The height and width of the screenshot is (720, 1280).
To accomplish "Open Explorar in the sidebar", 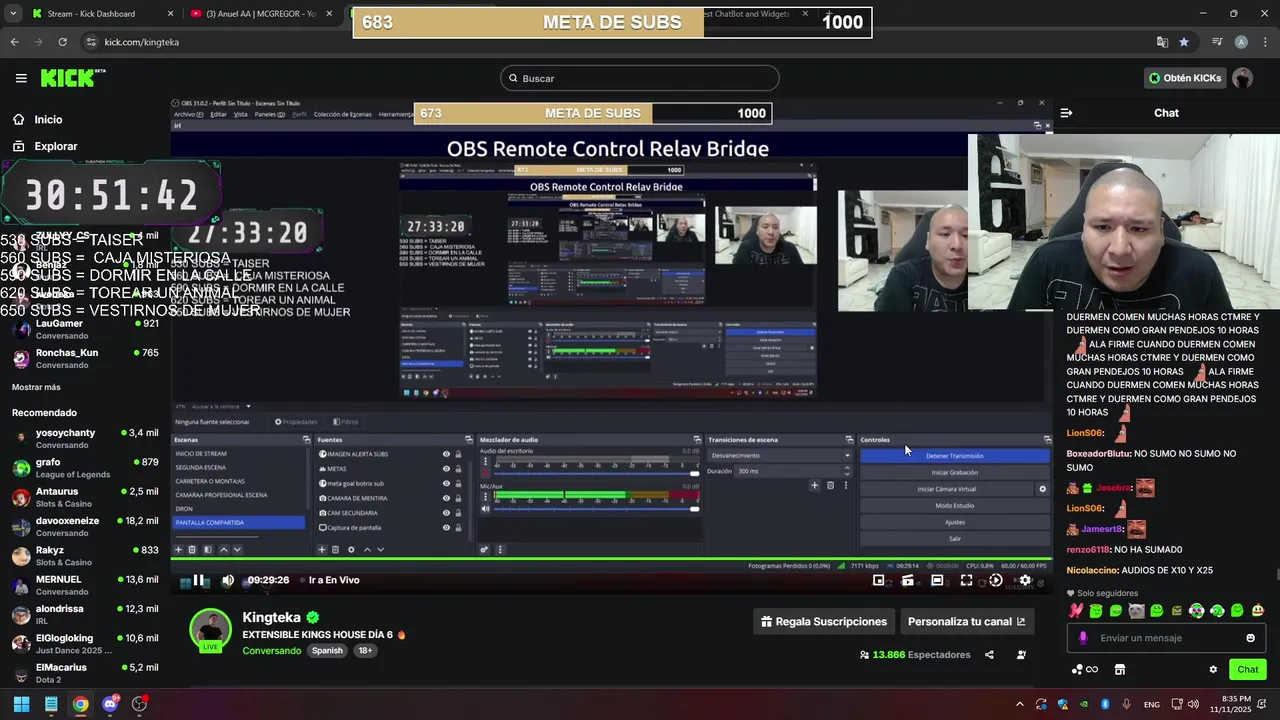I will tap(55, 146).
